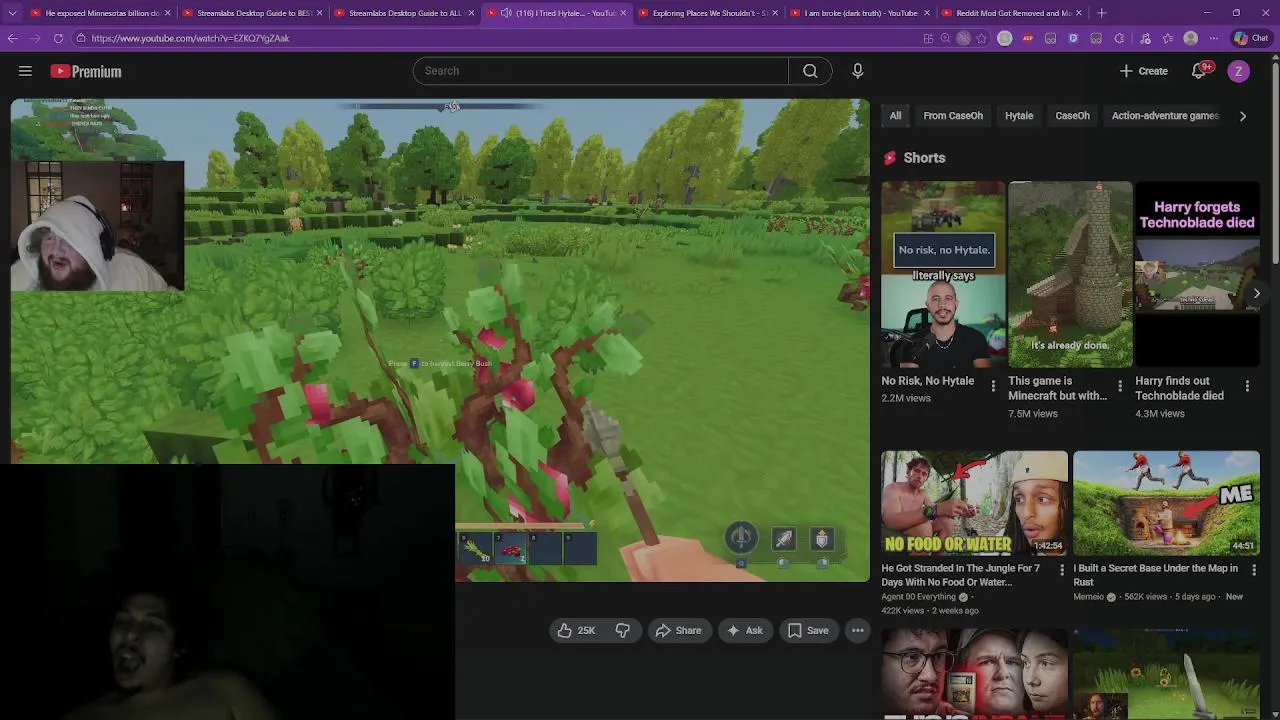This screenshot has width=1280, height=720.
Task: Open a new browser tab
Action: coord(1101,13)
